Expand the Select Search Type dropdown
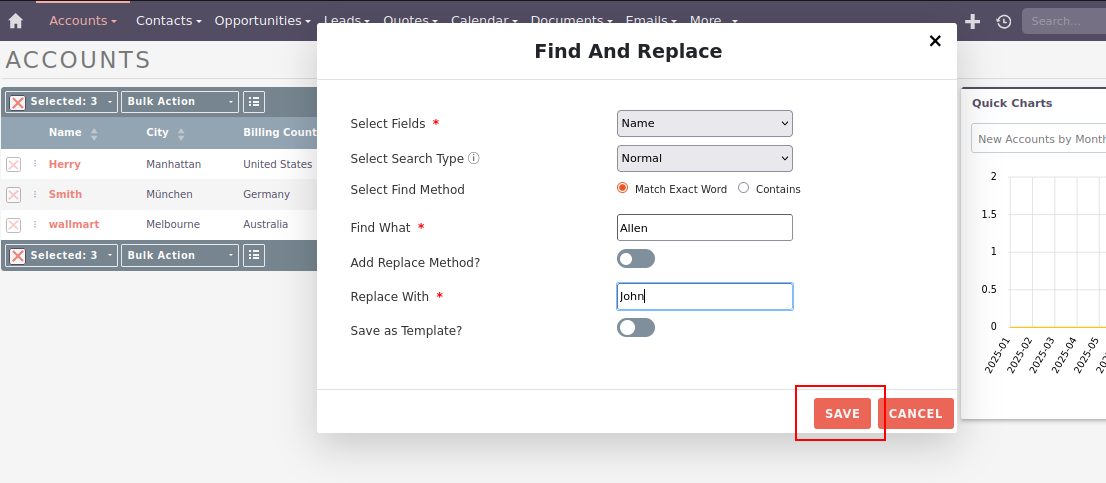The image size is (1106, 483). [704, 158]
